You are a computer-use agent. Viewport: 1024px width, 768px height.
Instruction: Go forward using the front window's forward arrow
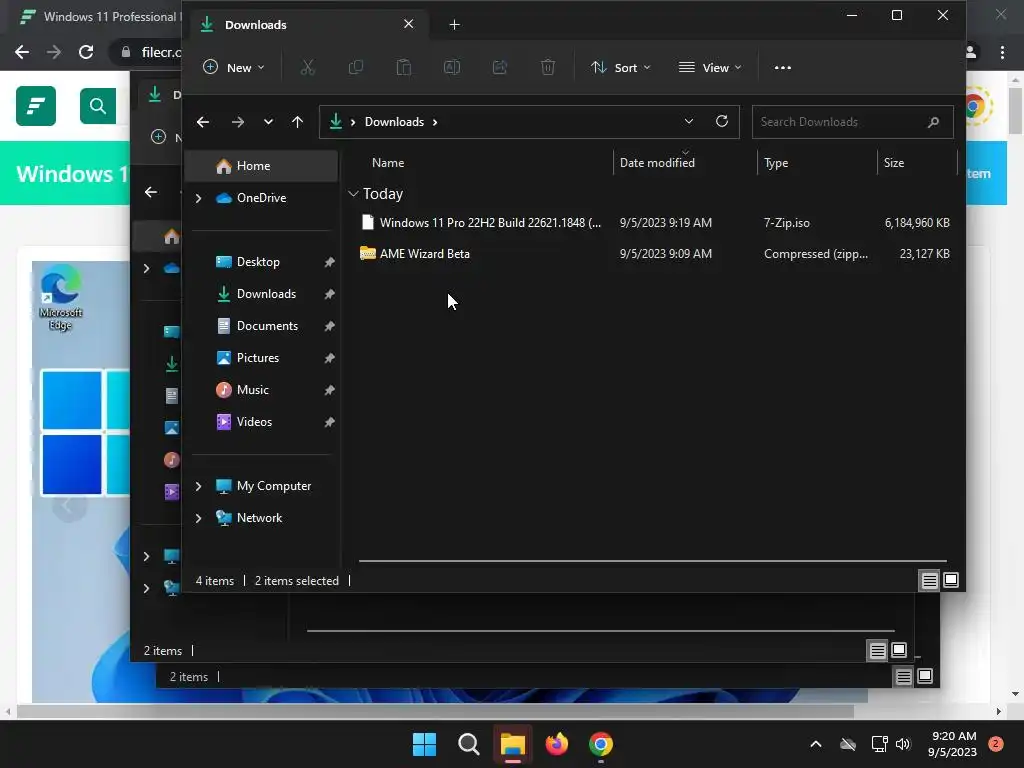point(238,121)
